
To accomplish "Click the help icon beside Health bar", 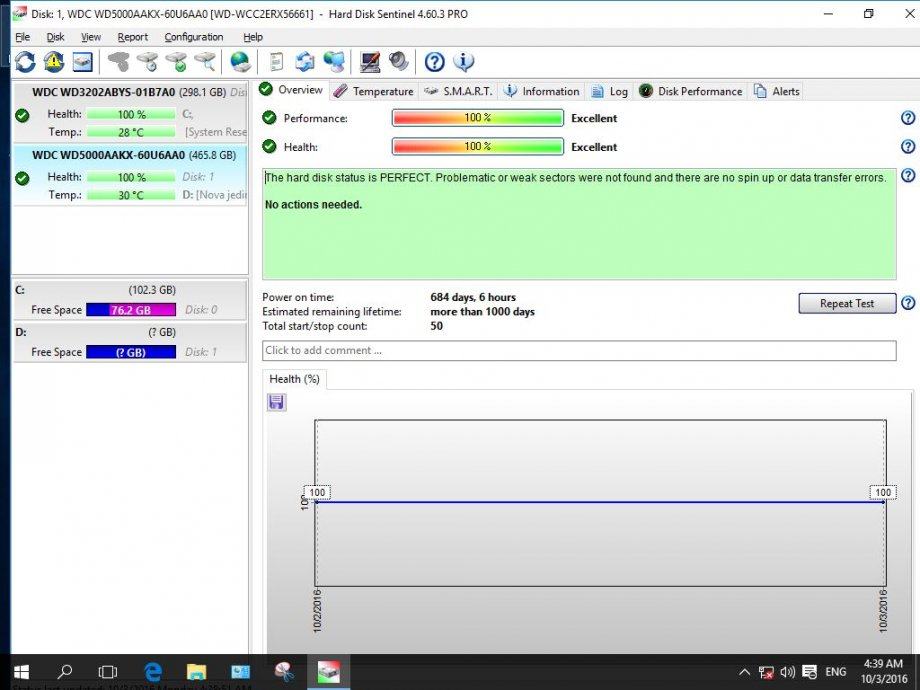I will [908, 146].
